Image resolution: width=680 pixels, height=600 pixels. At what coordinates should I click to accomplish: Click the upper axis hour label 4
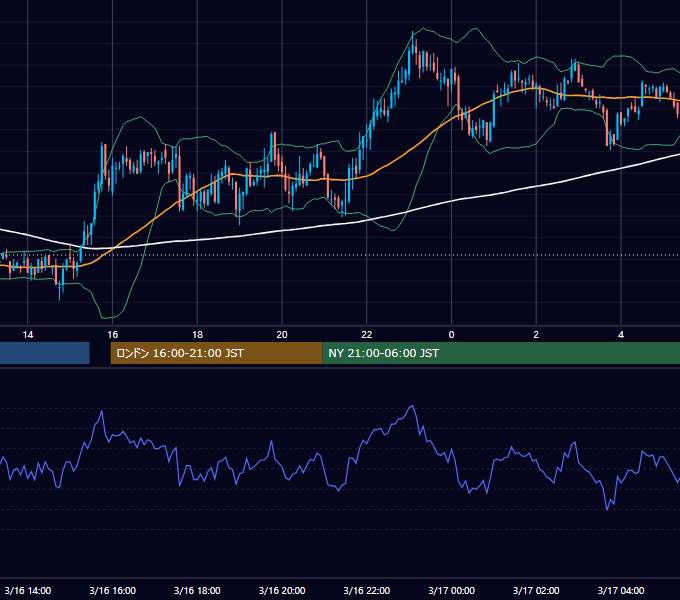pyautogui.click(x=621, y=335)
